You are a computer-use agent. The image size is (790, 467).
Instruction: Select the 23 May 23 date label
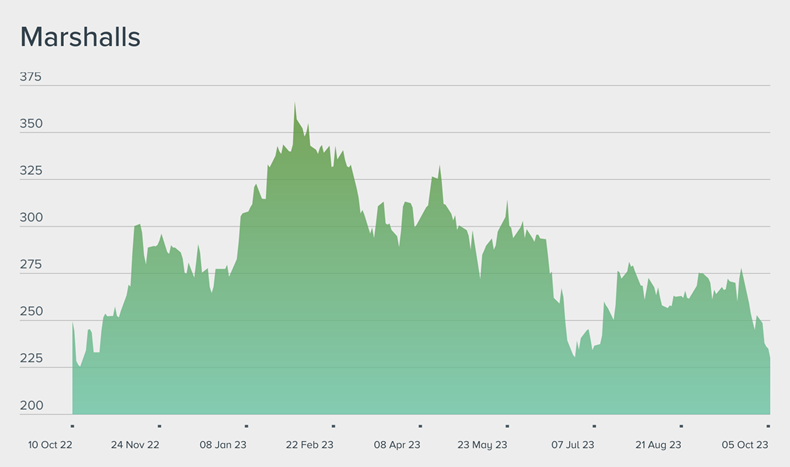483,445
